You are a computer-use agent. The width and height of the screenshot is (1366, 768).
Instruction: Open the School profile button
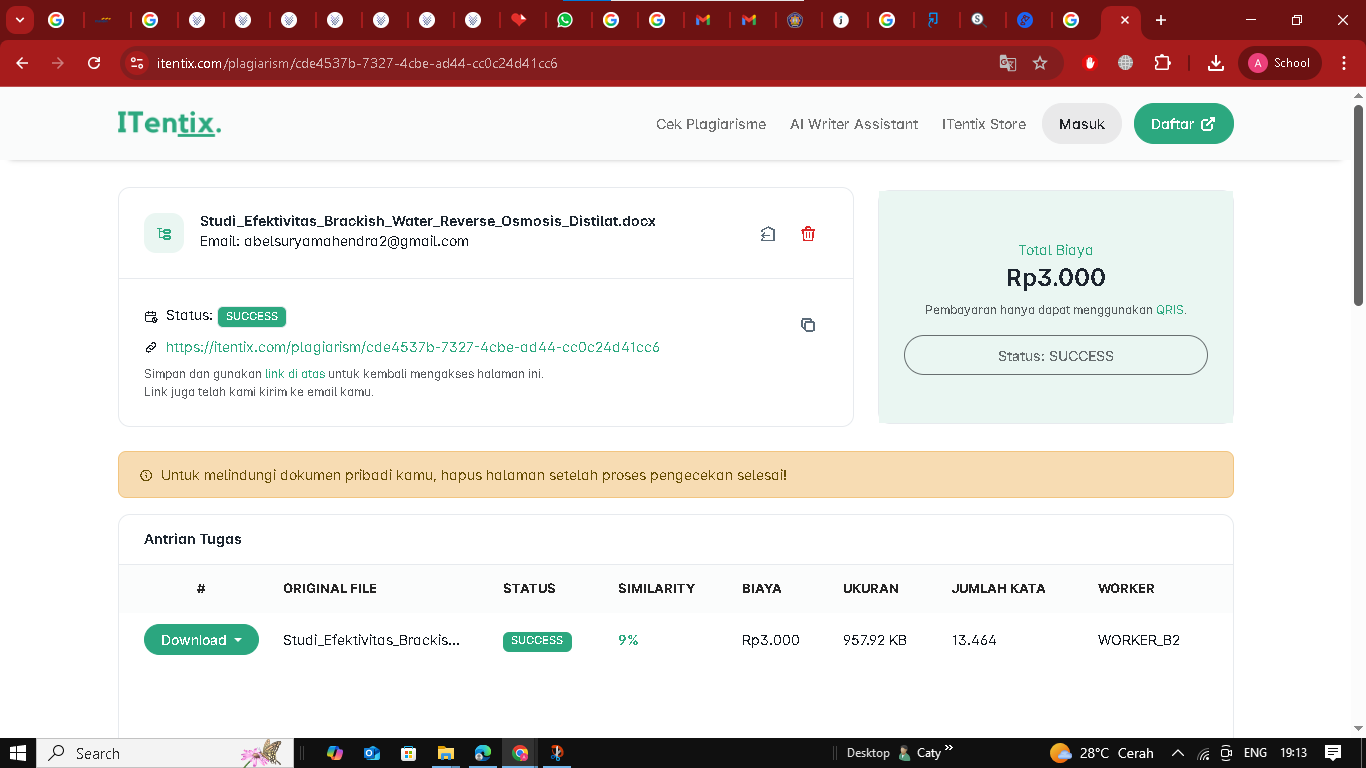coord(1280,63)
